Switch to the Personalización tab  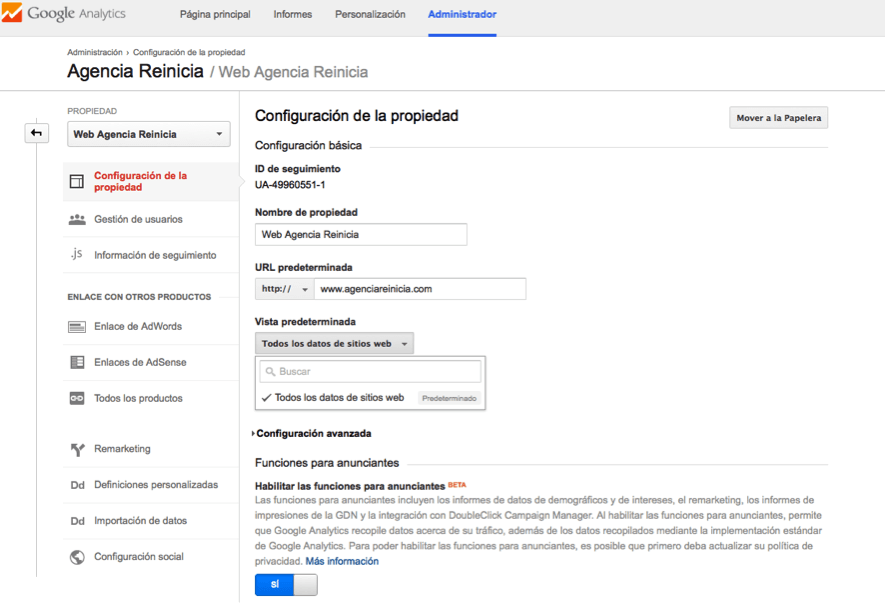[370, 15]
